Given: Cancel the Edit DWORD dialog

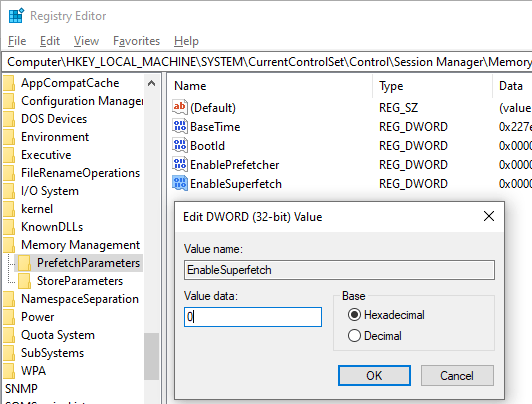Looking at the screenshot, I should pos(457,376).
